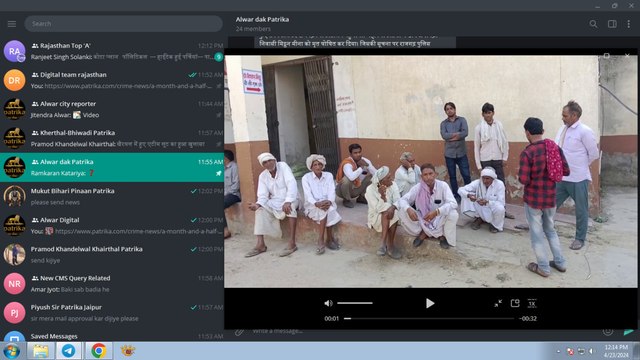Play the paused video
The width and height of the screenshot is (640, 360).
430,303
